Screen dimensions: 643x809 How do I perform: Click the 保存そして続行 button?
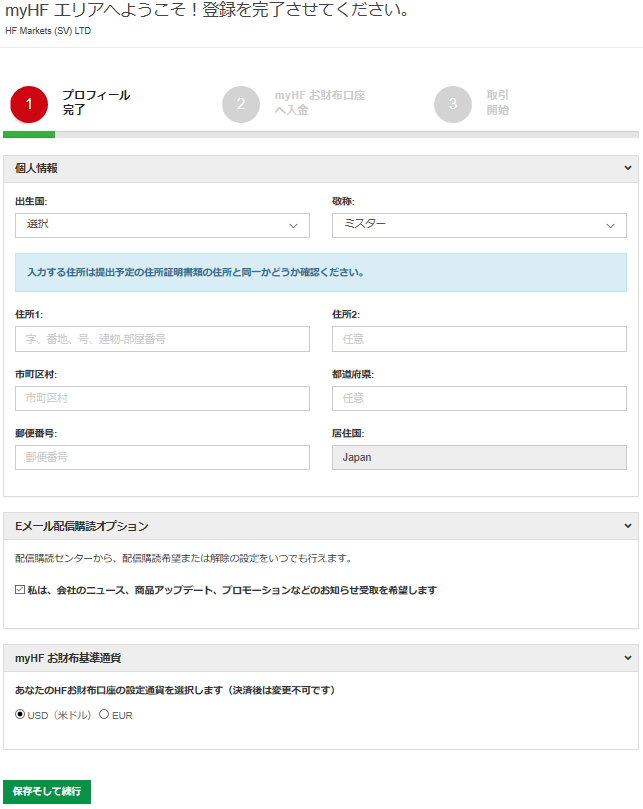point(47,792)
